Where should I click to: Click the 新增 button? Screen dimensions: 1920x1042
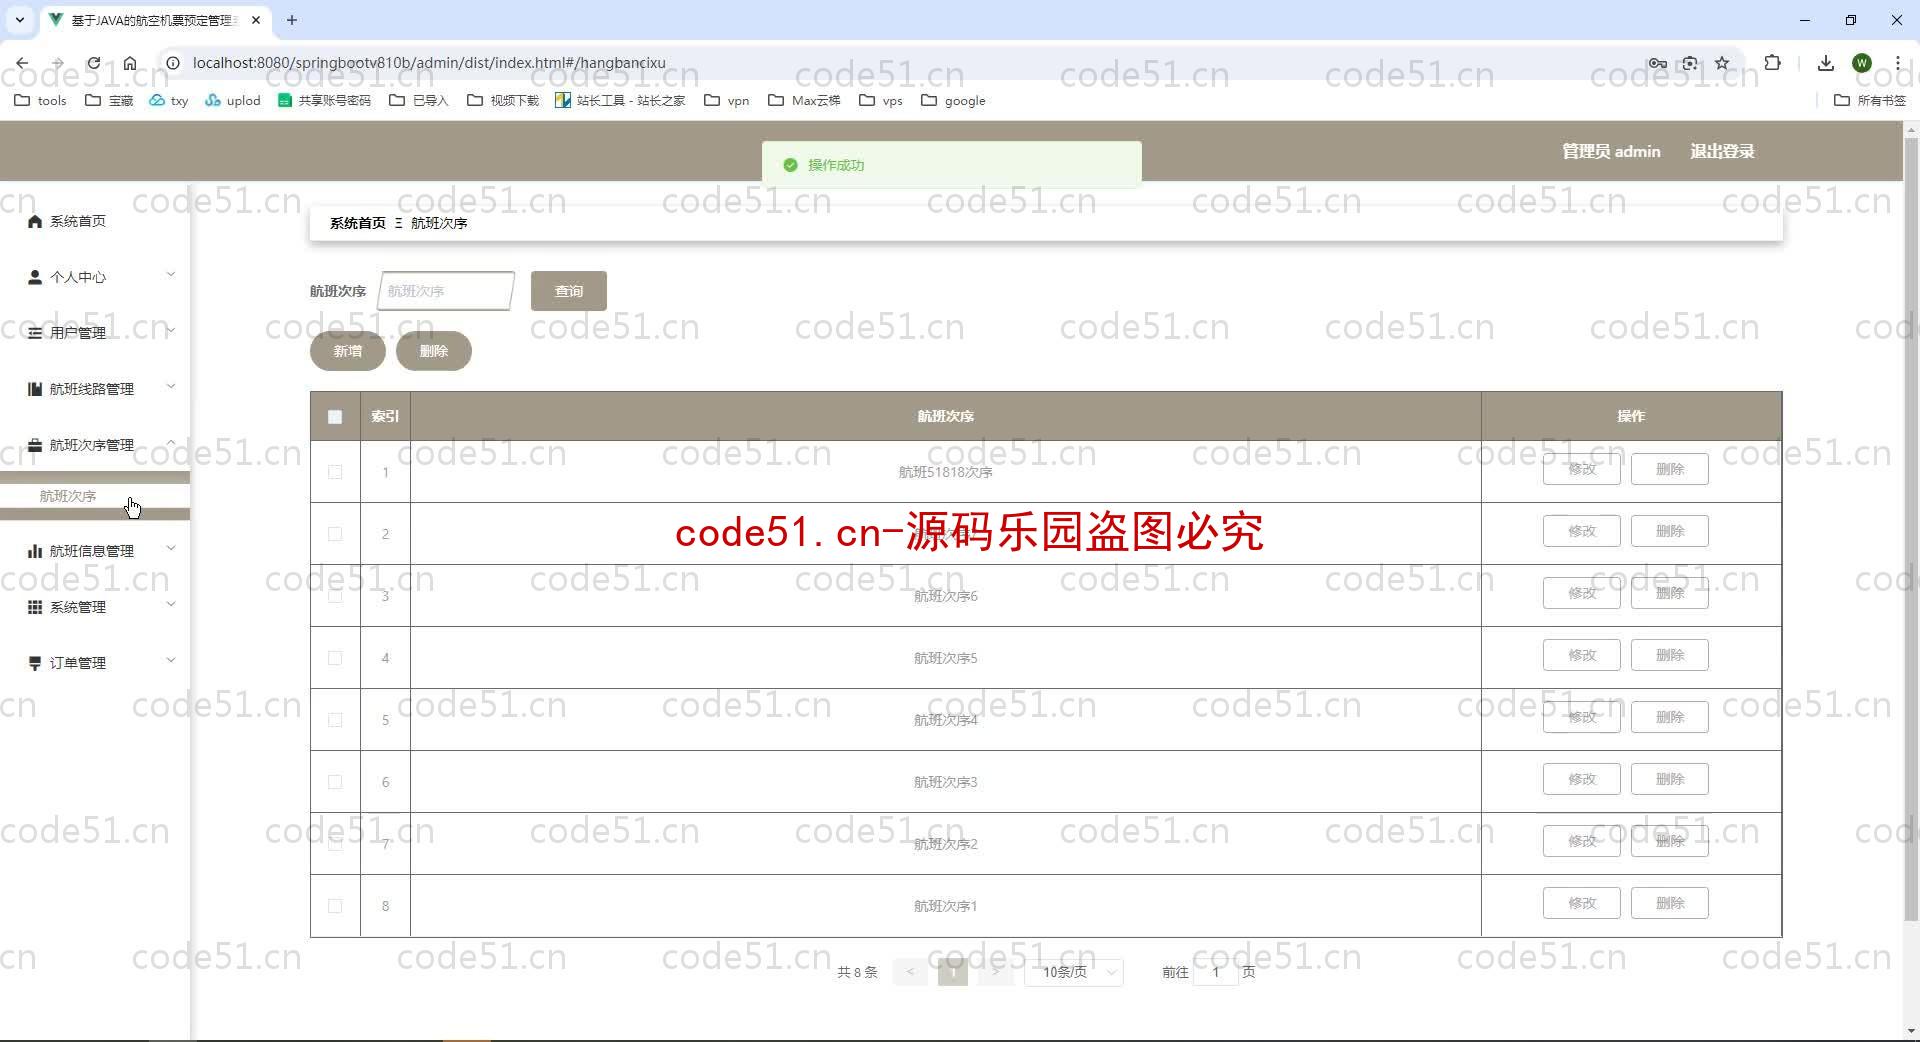pos(348,351)
